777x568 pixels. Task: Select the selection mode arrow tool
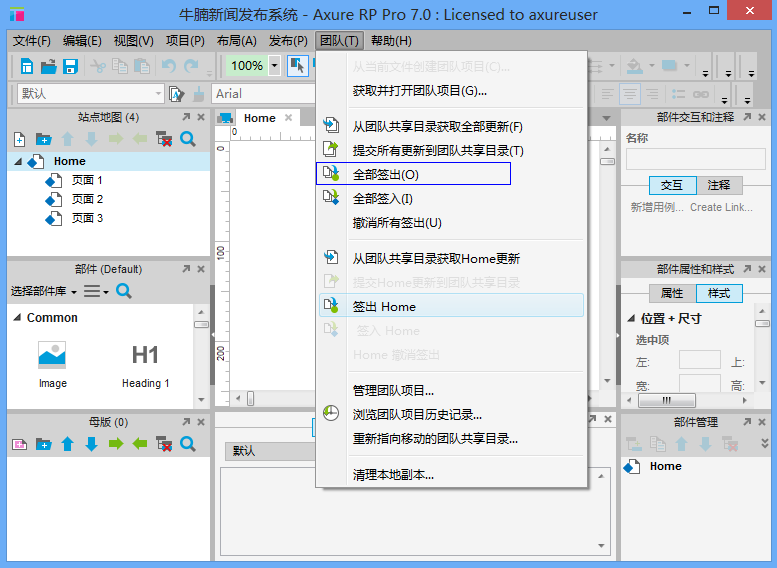(x=297, y=66)
